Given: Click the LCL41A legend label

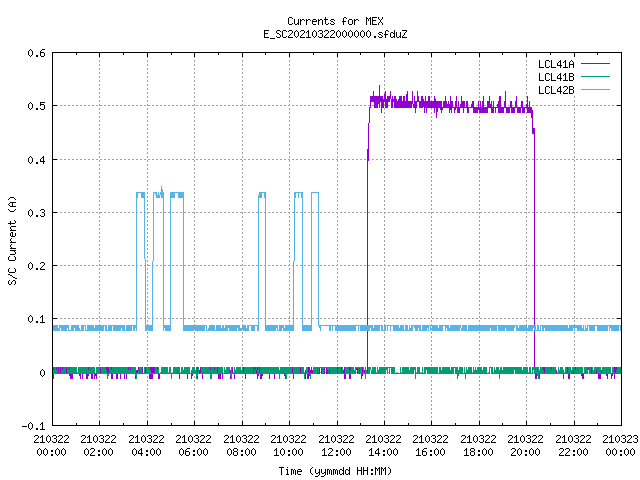Looking at the screenshot, I should click(556, 64).
